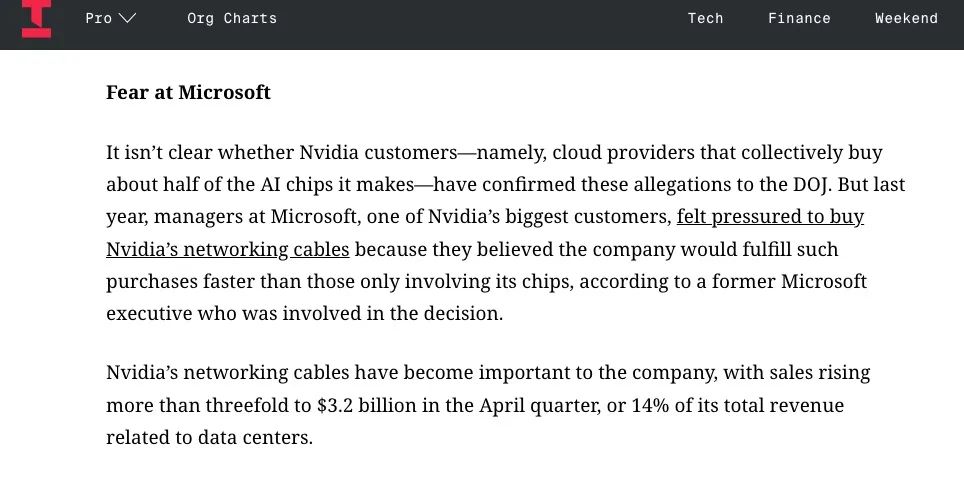Image resolution: width=964 pixels, height=478 pixels.
Task: Open the Pro menu label
Action: pyautogui.click(x=98, y=18)
